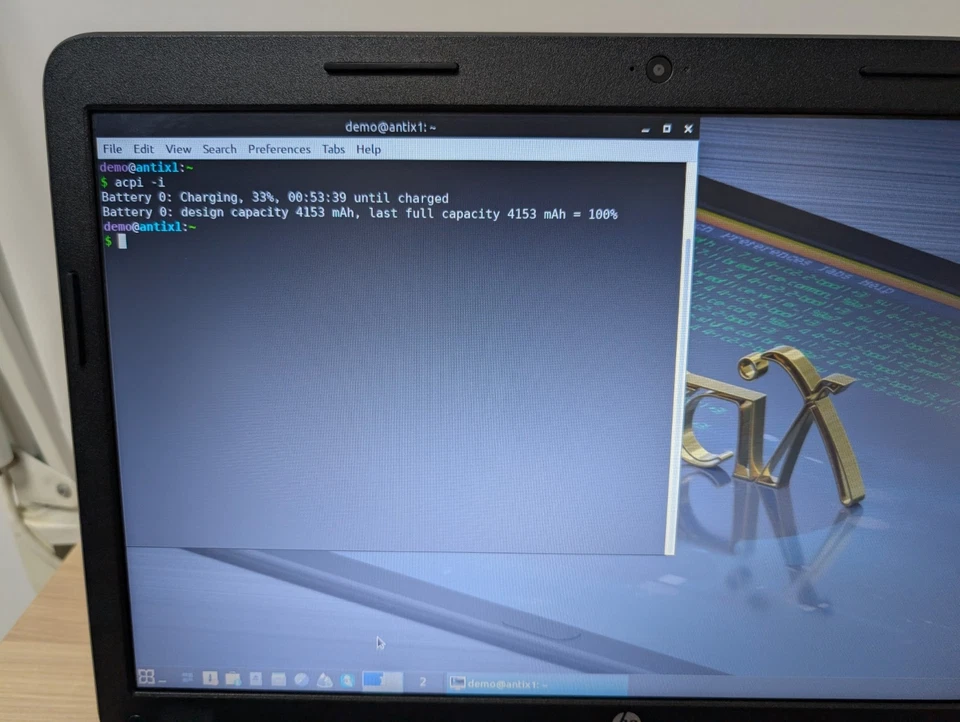Select the Search menu
960x722 pixels.
(219, 149)
